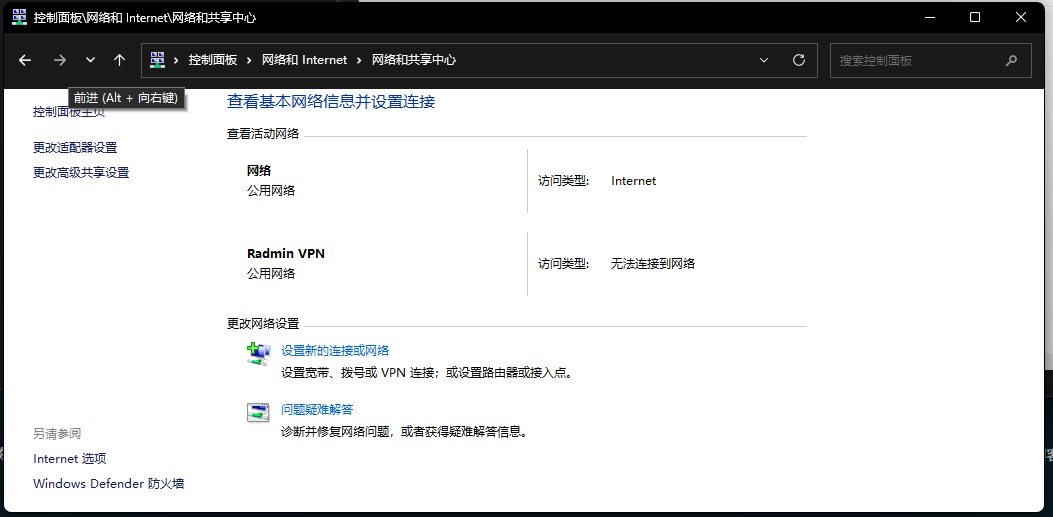The image size is (1053, 517).
Task: Open the address bar history dropdown
Action: coord(764,60)
